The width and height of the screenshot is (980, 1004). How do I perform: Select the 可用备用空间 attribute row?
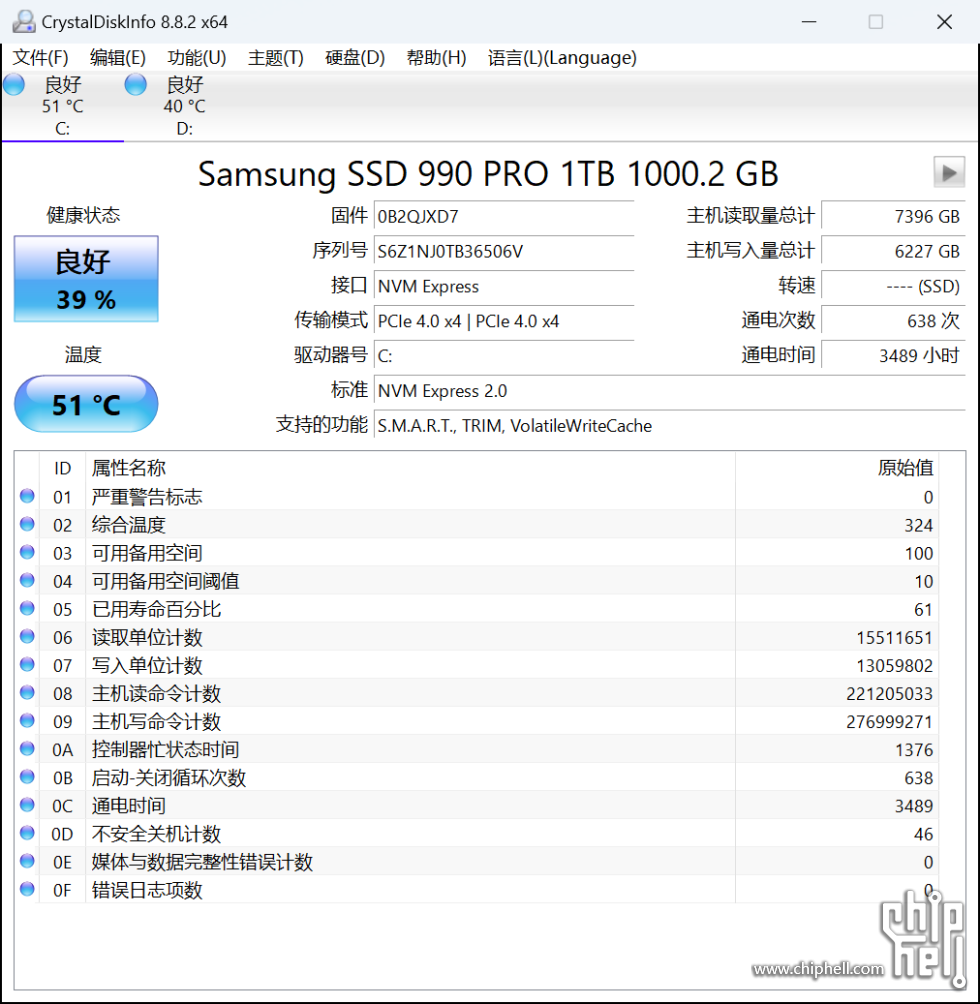(x=476, y=553)
